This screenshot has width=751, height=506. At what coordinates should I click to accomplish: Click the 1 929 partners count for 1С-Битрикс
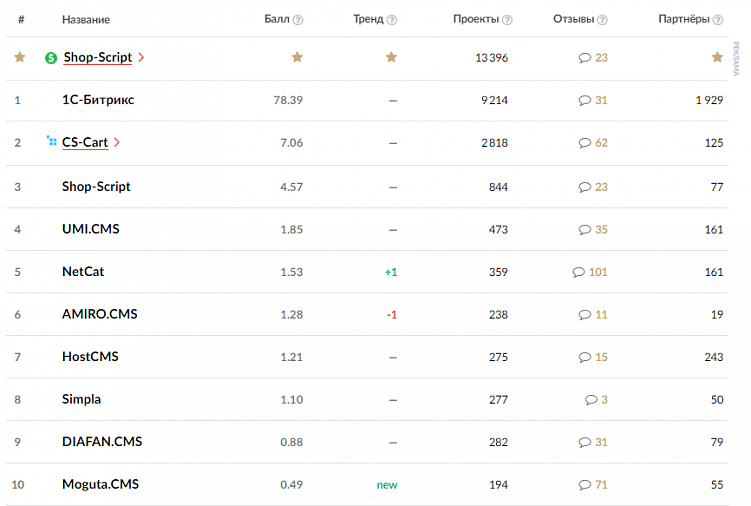click(709, 100)
